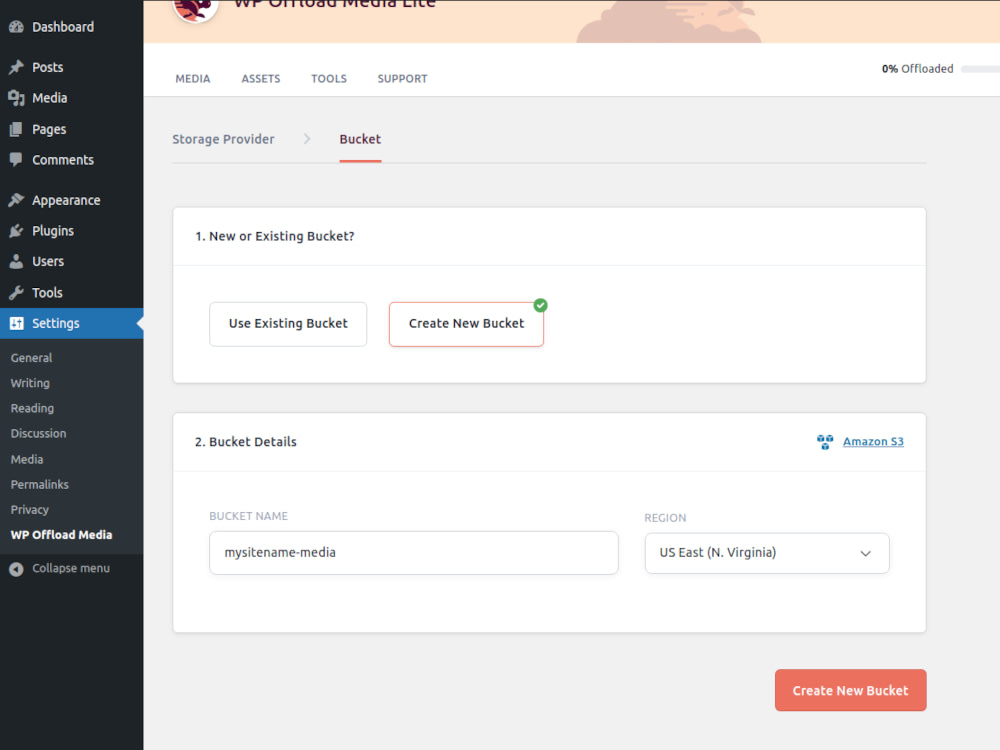Click the Comments speech bubble icon
The height and width of the screenshot is (750, 1000).
(x=16, y=160)
